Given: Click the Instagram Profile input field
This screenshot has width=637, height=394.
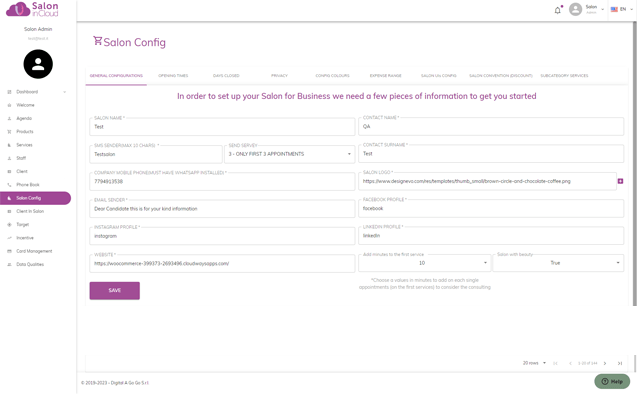Looking at the screenshot, I should coord(222,236).
